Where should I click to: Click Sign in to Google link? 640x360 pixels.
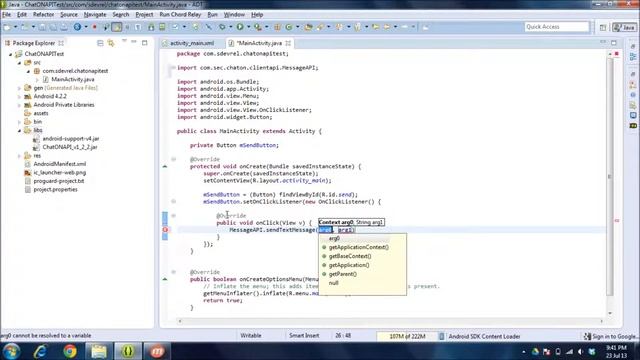pos(611,336)
